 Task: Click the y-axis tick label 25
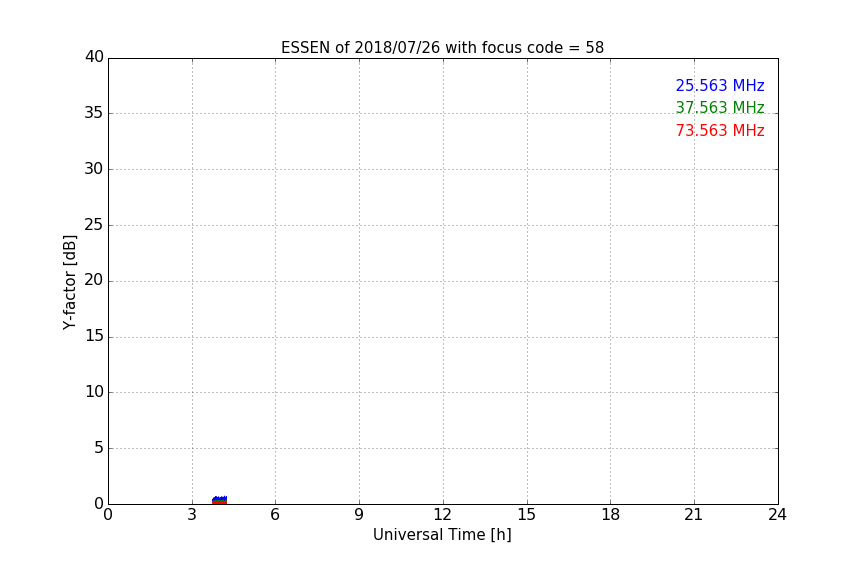coord(94,225)
